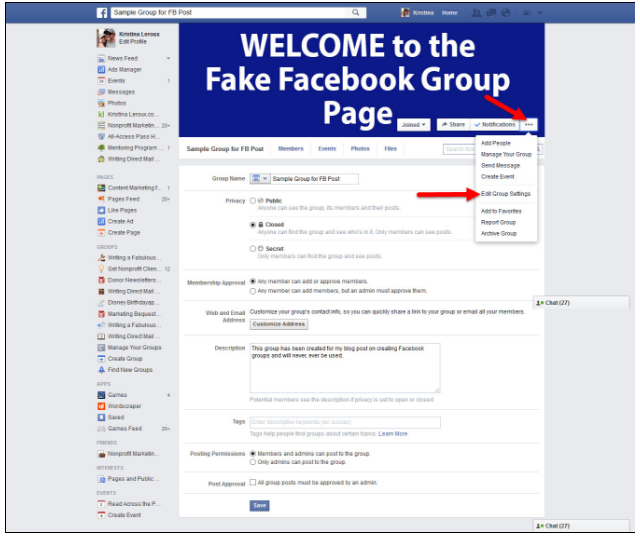This screenshot has width=640, height=538.
Task: Open the notifications globe icon
Action: click(506, 13)
